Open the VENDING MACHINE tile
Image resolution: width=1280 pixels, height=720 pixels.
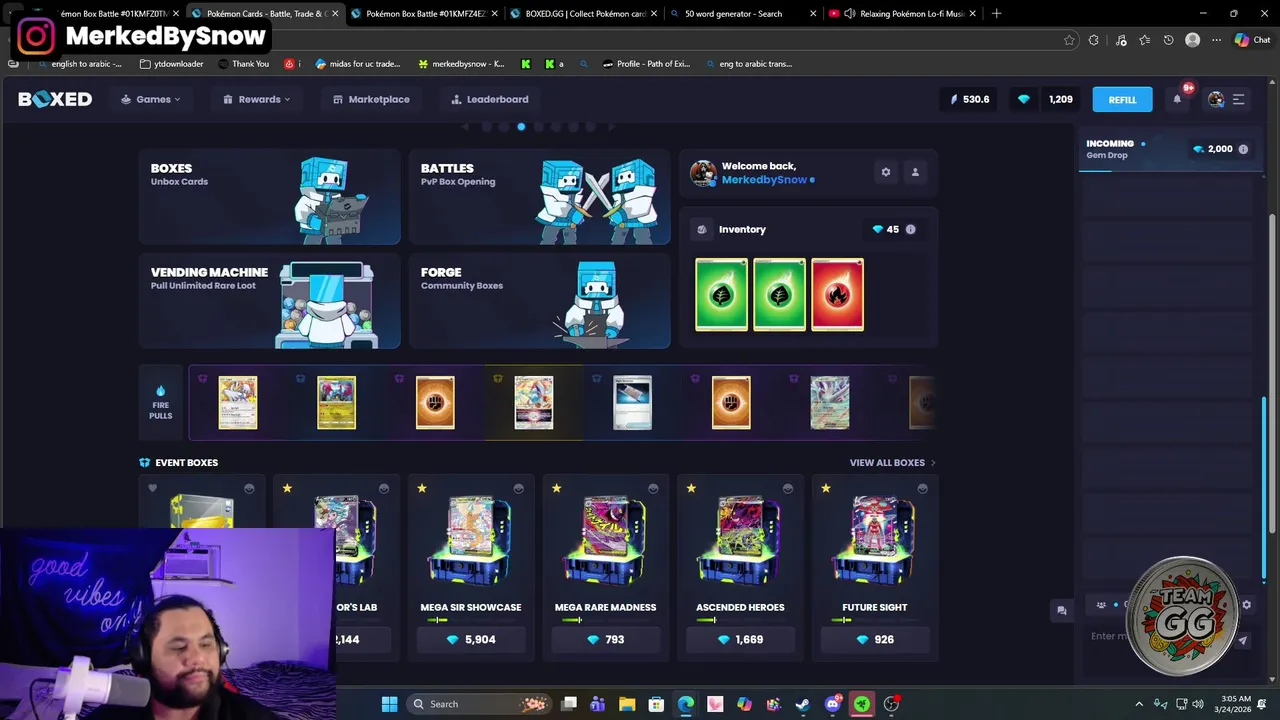point(270,301)
